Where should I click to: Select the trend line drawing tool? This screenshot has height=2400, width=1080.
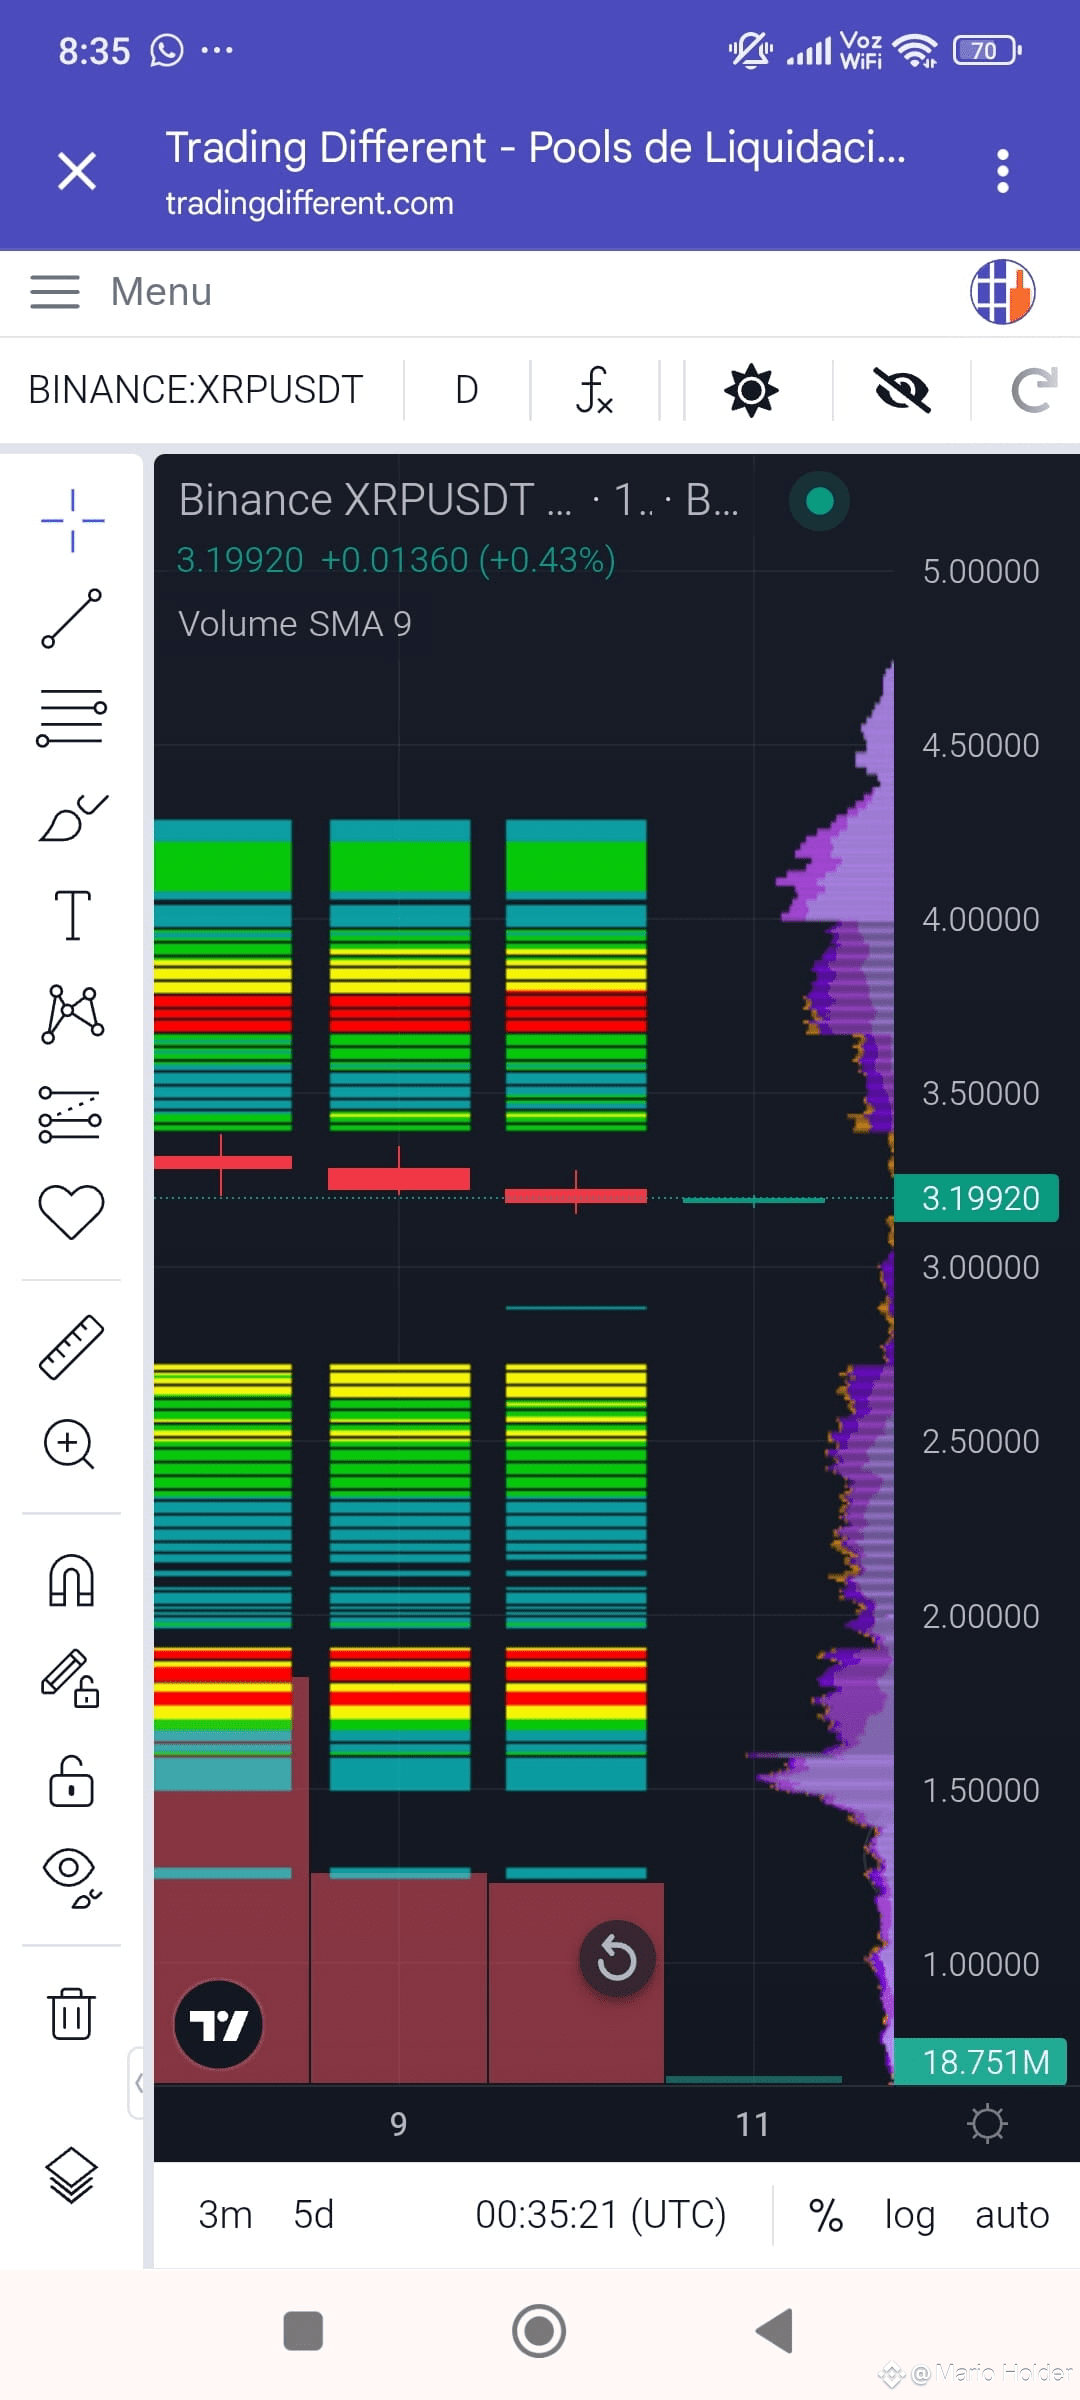tap(72, 618)
